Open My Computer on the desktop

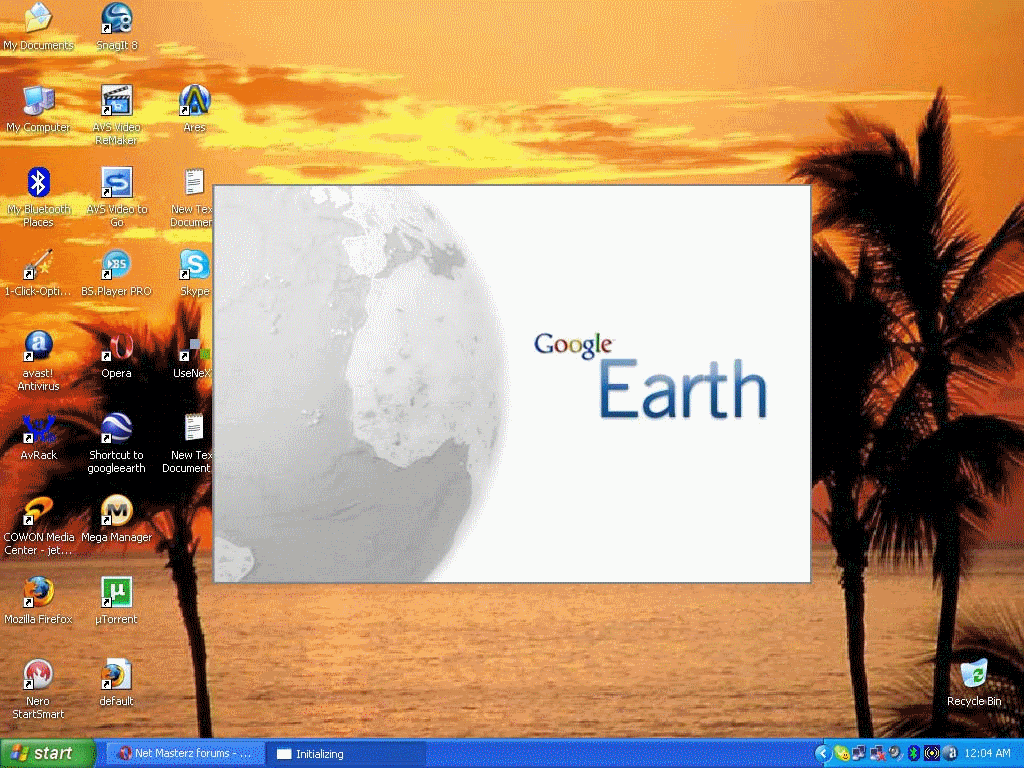(x=38, y=101)
